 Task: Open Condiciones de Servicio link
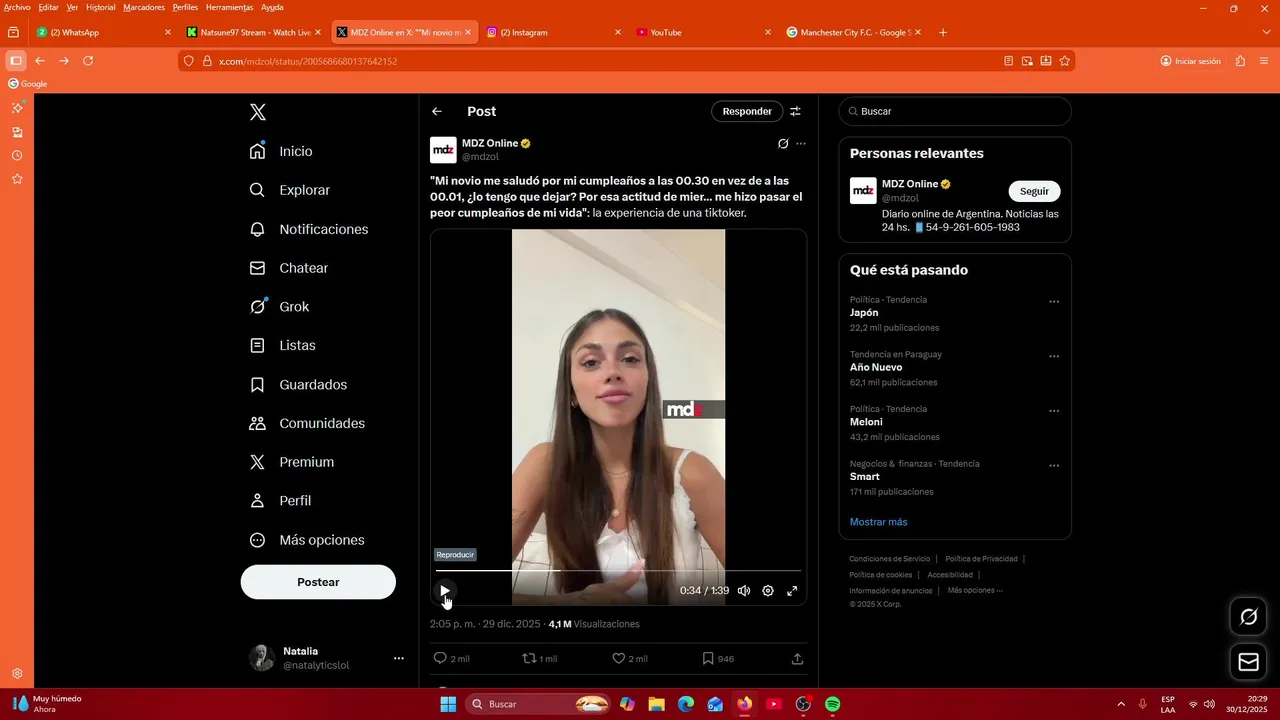pos(889,559)
